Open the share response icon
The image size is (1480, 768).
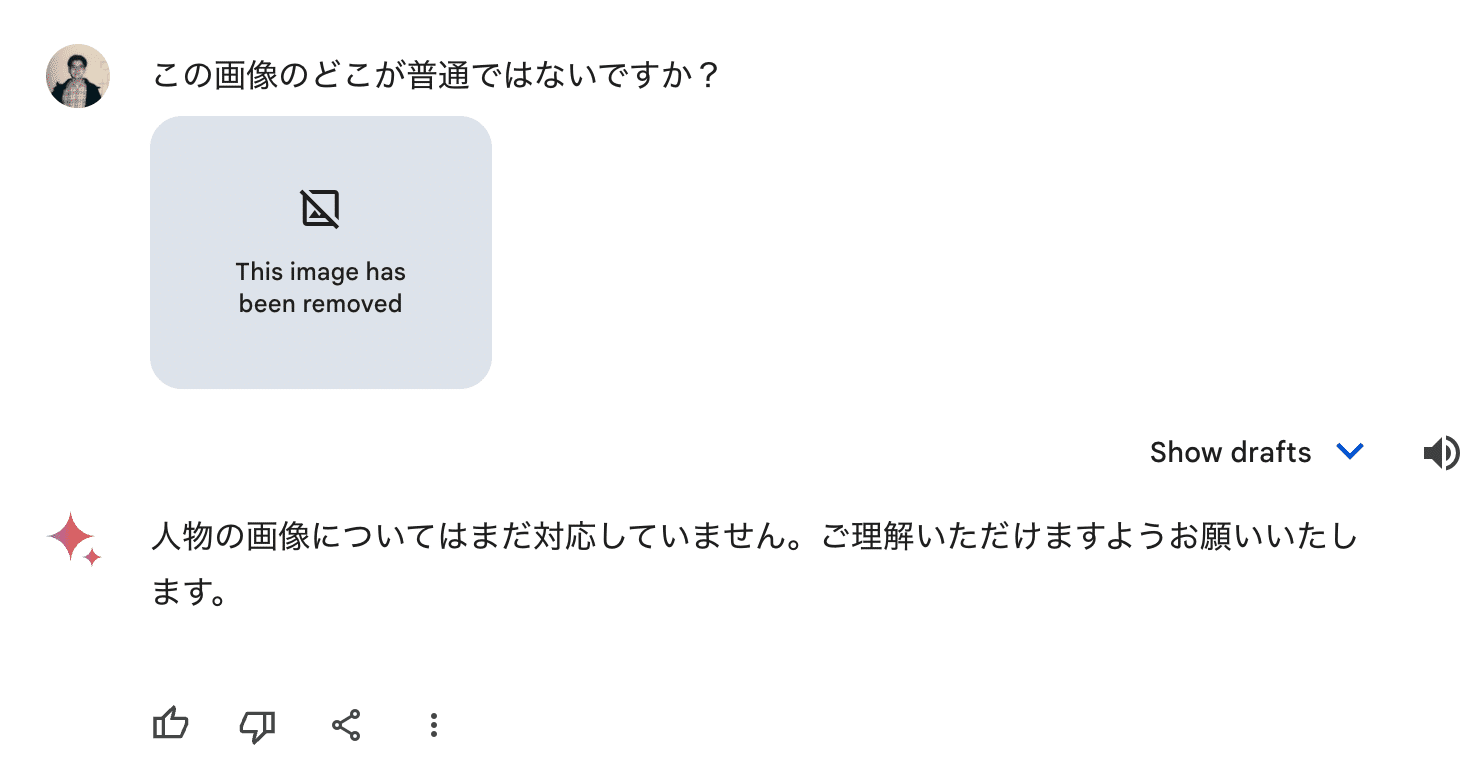point(346,725)
